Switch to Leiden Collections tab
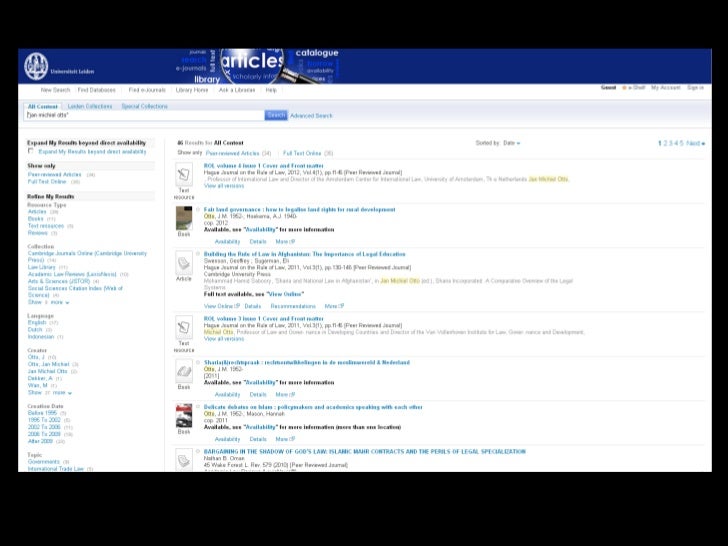The image size is (728, 546). (x=90, y=106)
